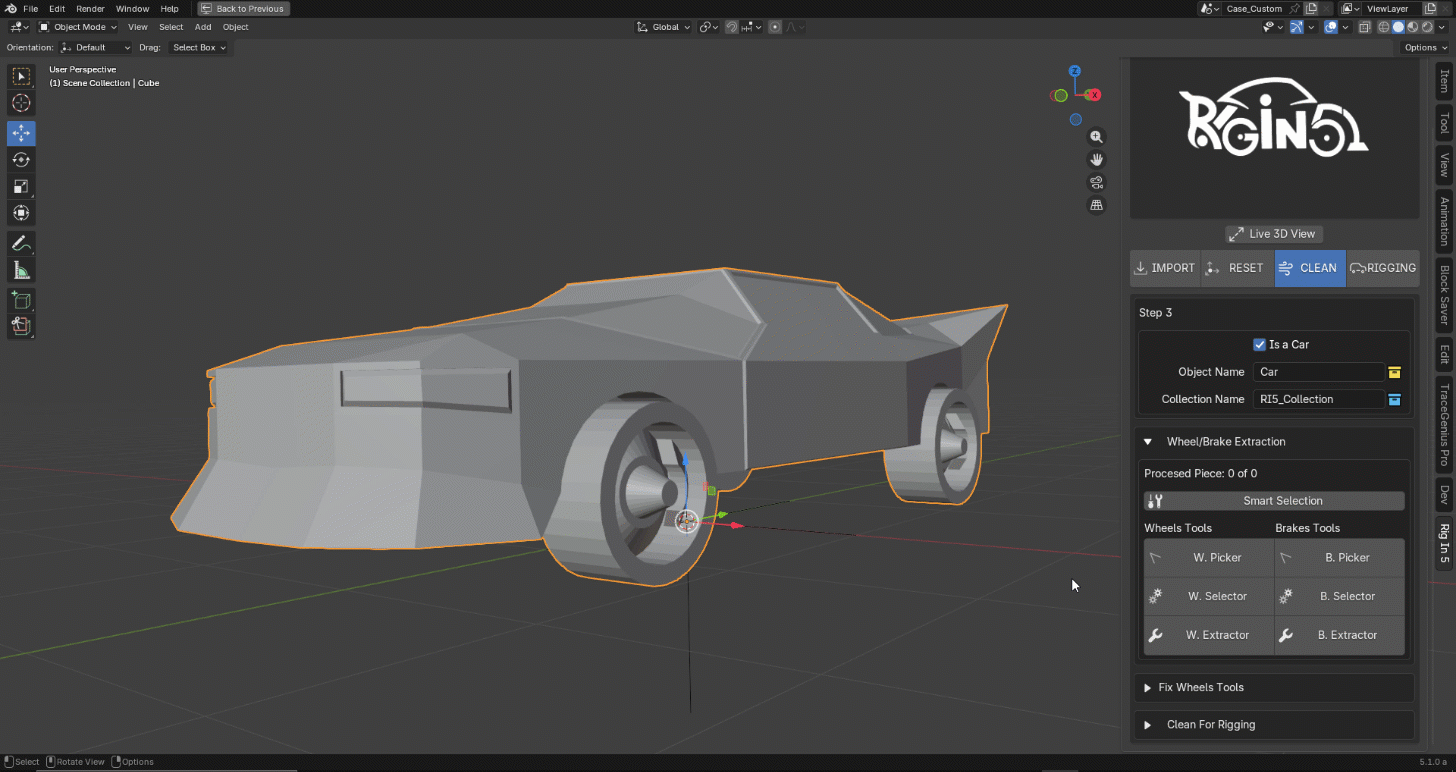Select the Select Box tool icon
Screen dimensions: 1456x772
pos(21,77)
